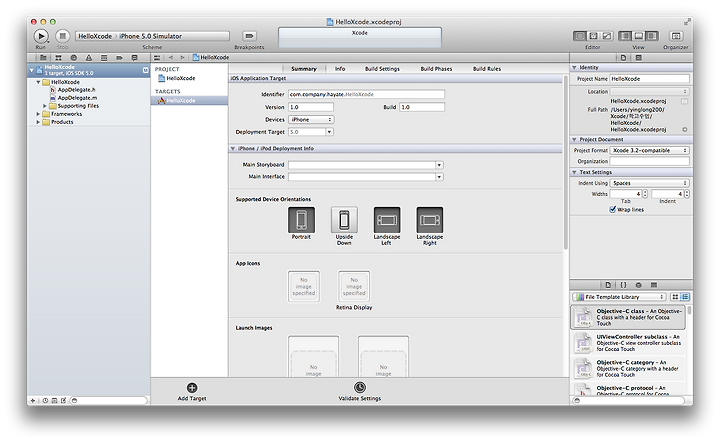The image size is (720, 443).
Task: Show the Code Snippet library icon
Action: [623, 285]
